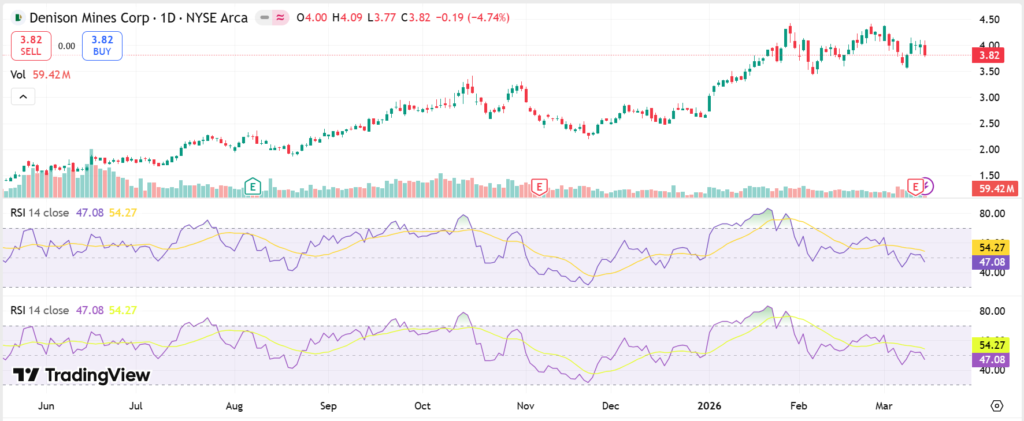Click the red 59.42 M volume axis label

(x=994, y=188)
